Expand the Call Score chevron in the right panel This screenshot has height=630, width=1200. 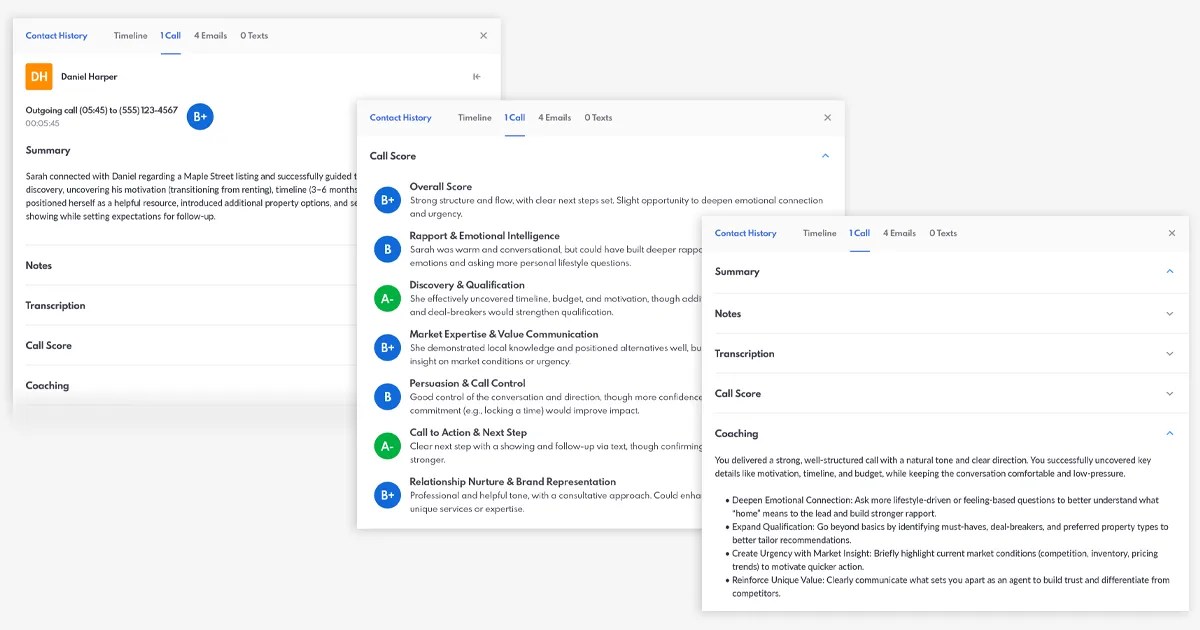pos(1170,394)
